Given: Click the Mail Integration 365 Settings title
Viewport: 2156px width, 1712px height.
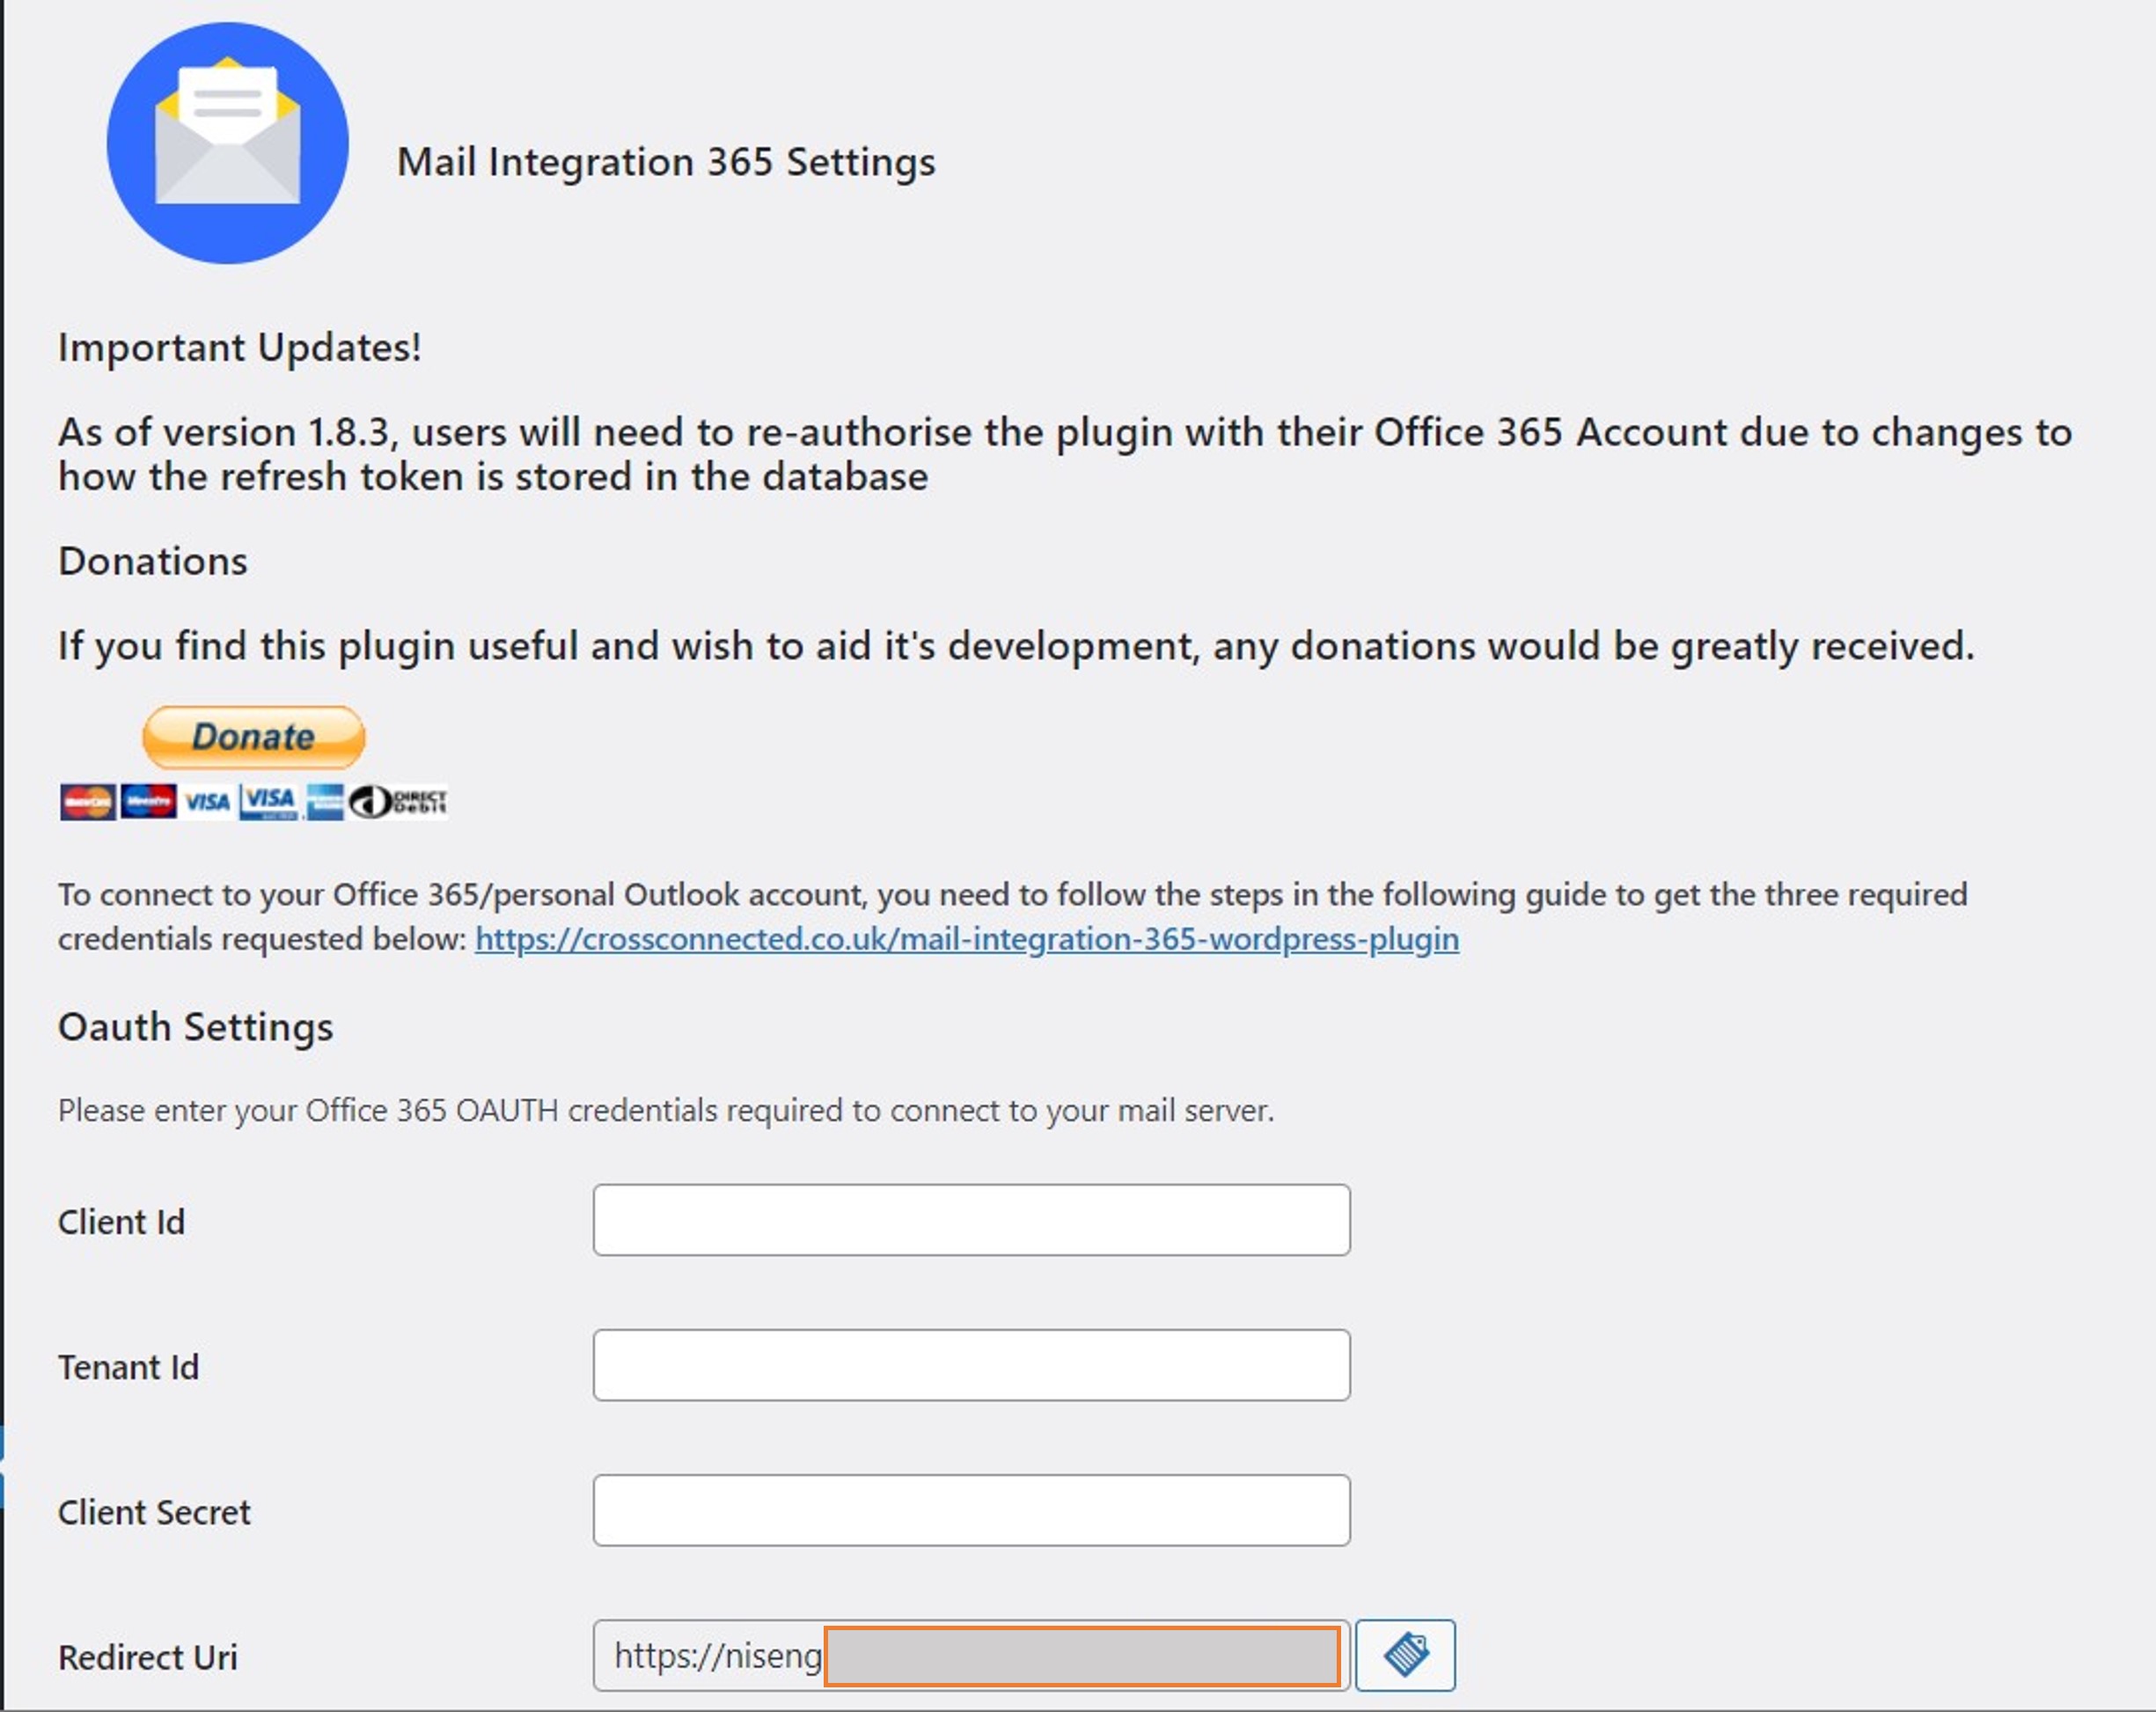Looking at the screenshot, I should pyautogui.click(x=666, y=162).
